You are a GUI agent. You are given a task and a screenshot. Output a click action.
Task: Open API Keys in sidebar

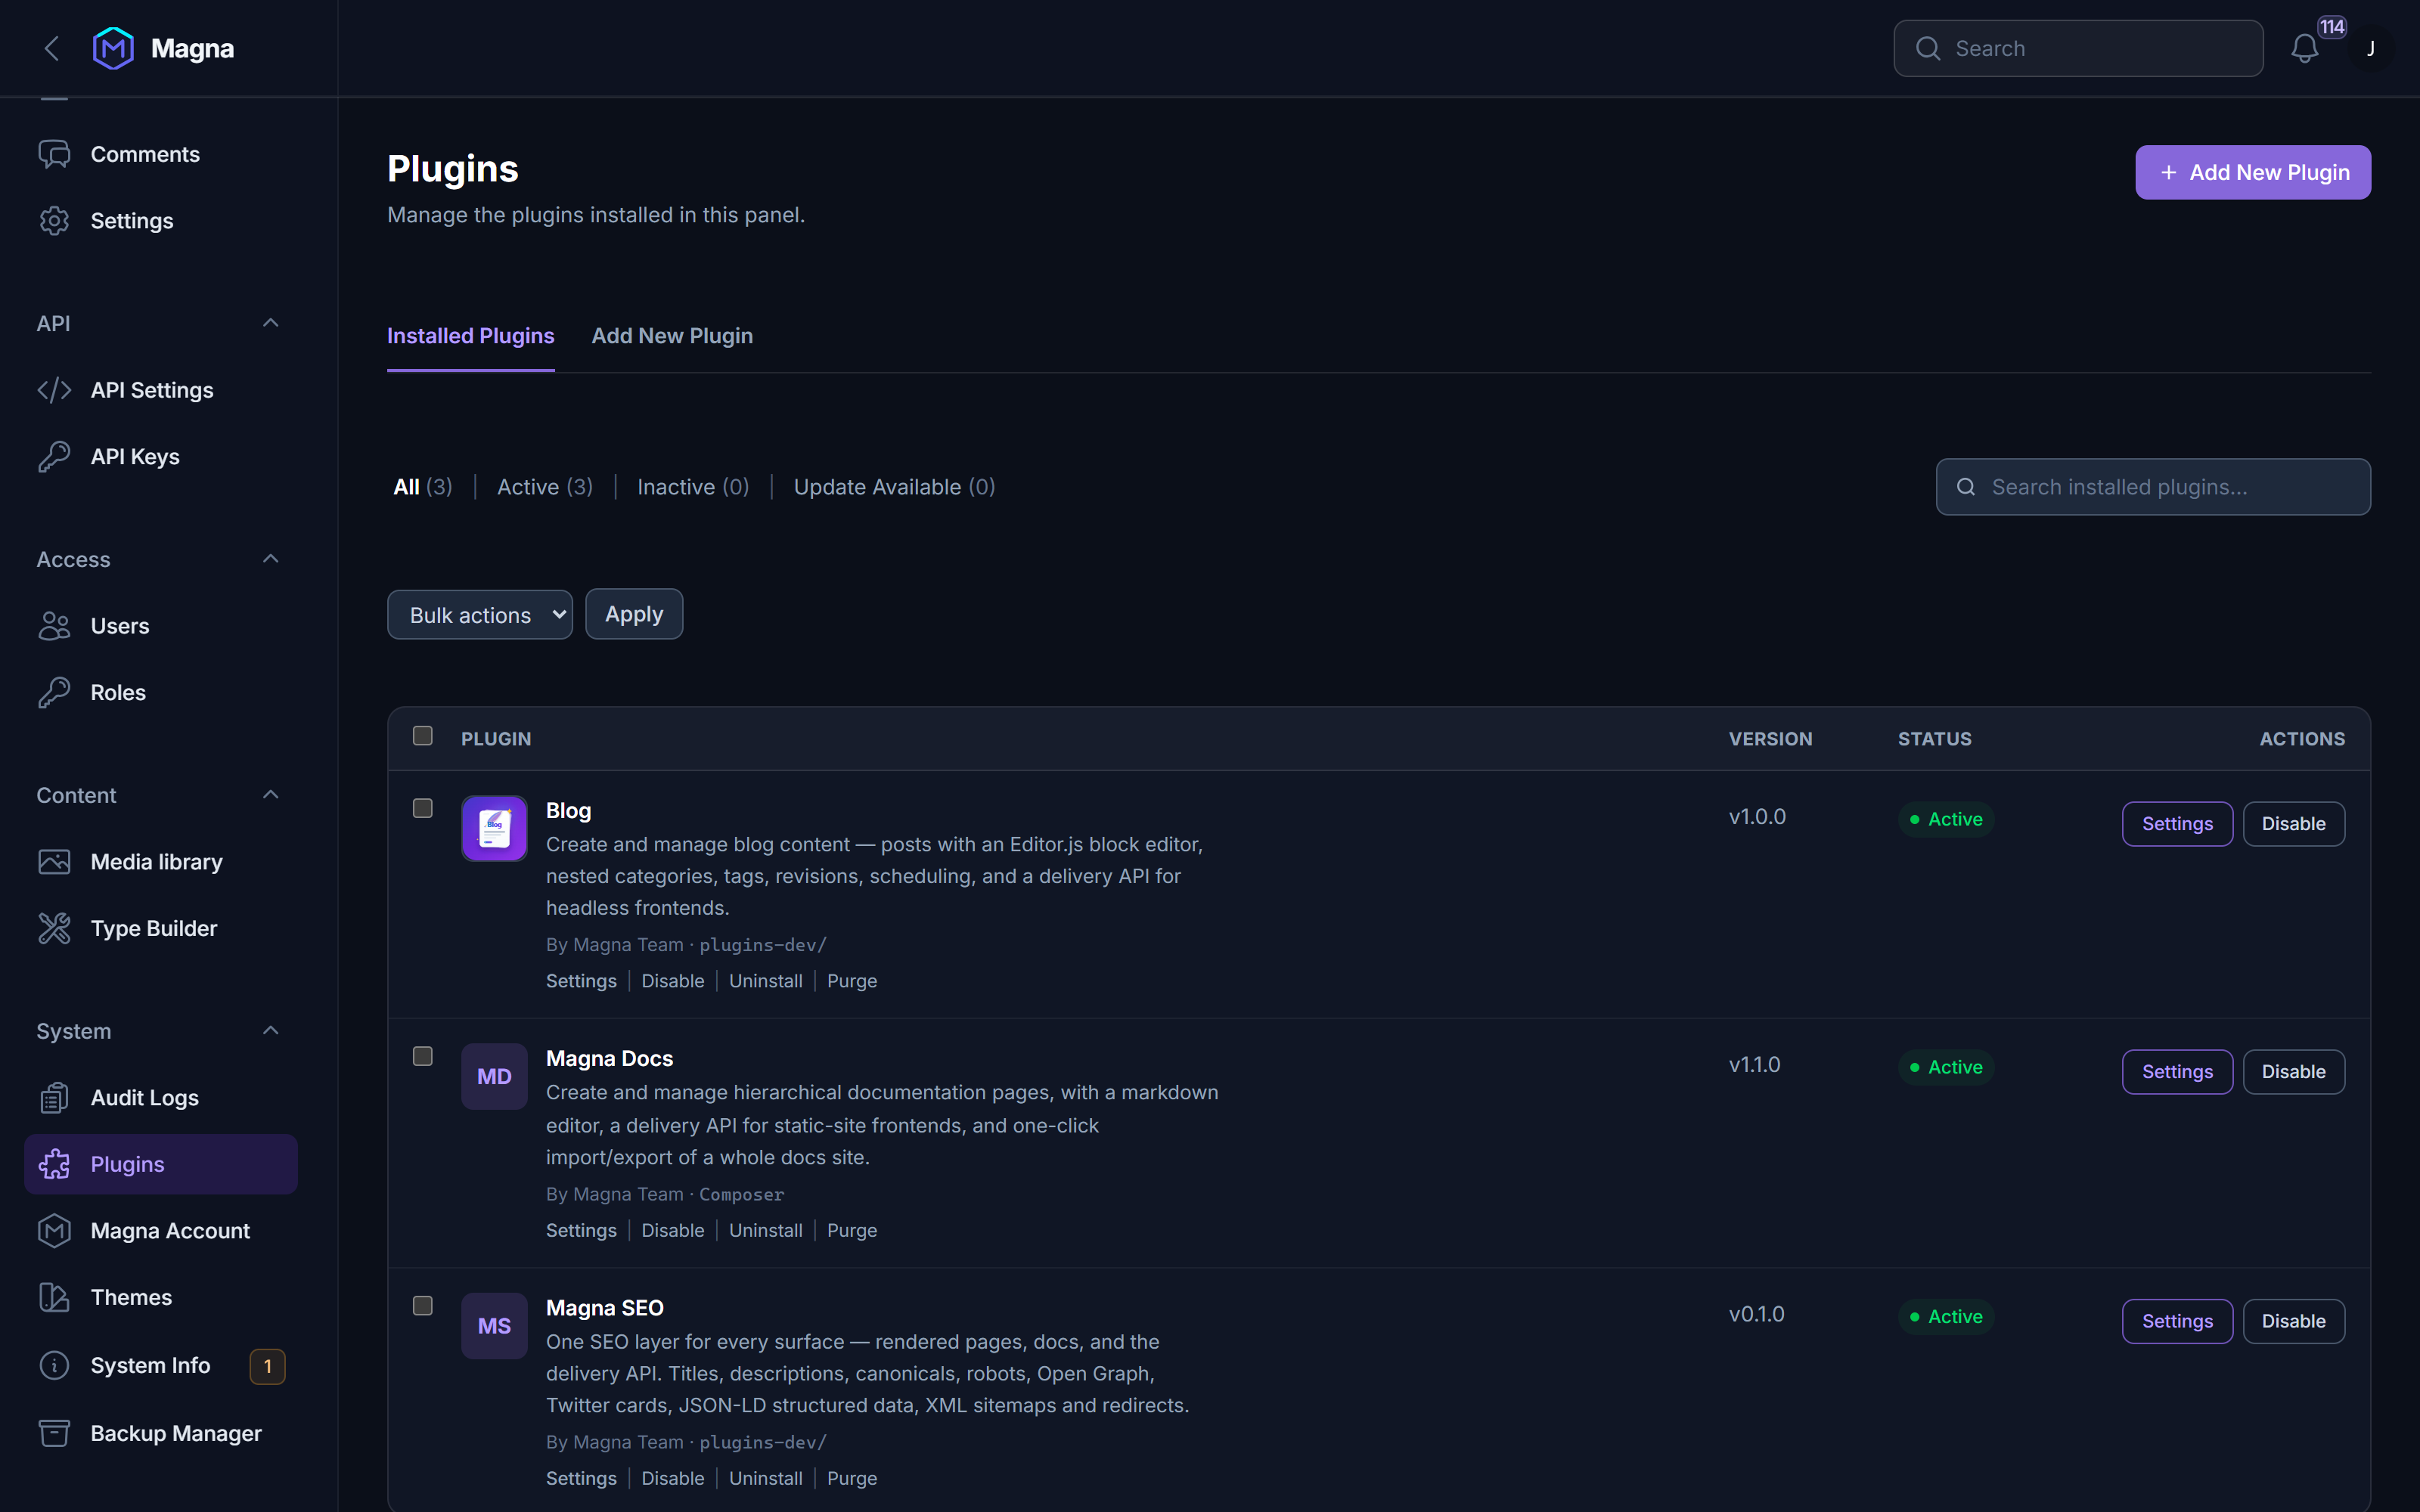pyautogui.click(x=161, y=457)
